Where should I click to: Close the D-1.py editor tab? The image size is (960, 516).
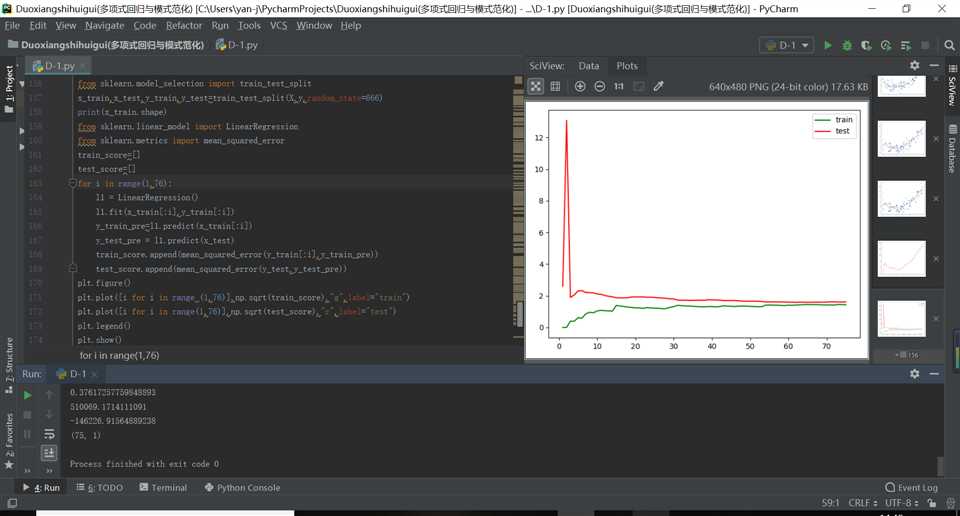(x=83, y=65)
